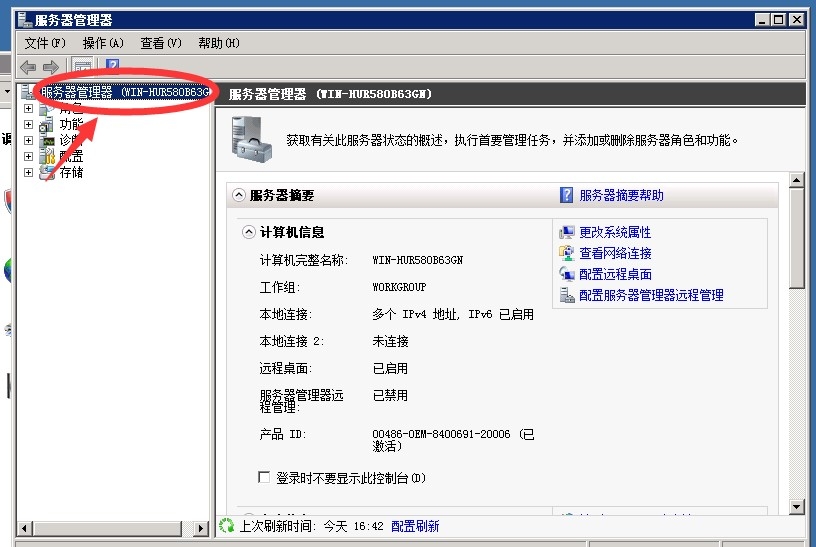The height and width of the screenshot is (547, 816).
Task: Click the 更改系统属性 link
Action: [615, 232]
